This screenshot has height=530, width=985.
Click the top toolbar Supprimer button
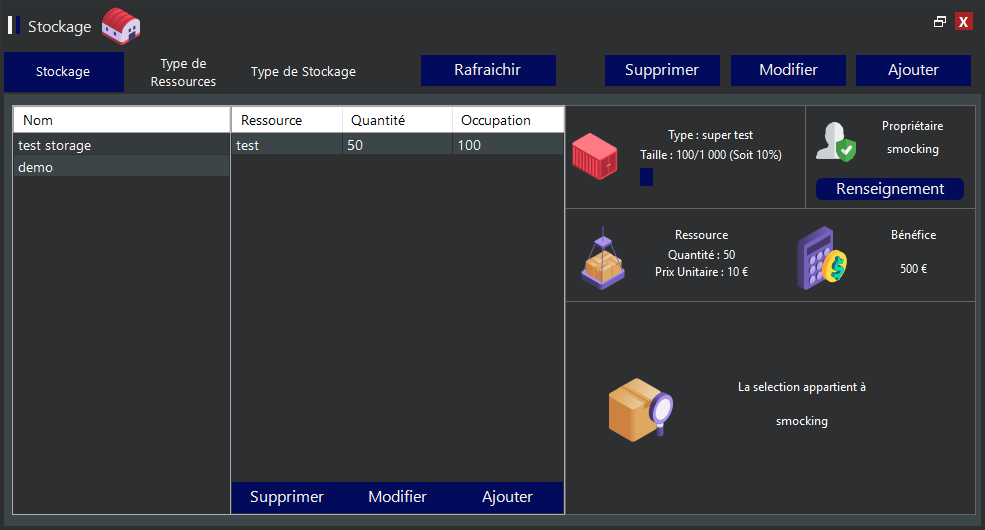[662, 70]
